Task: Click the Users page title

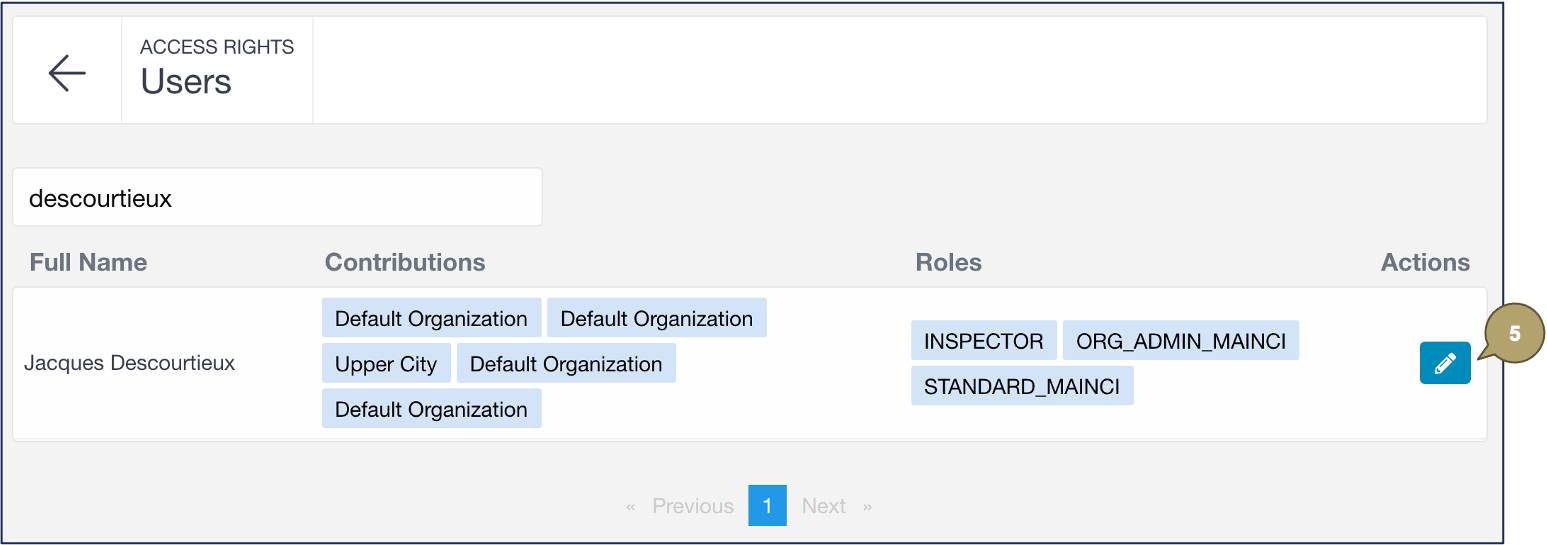Action: [186, 82]
